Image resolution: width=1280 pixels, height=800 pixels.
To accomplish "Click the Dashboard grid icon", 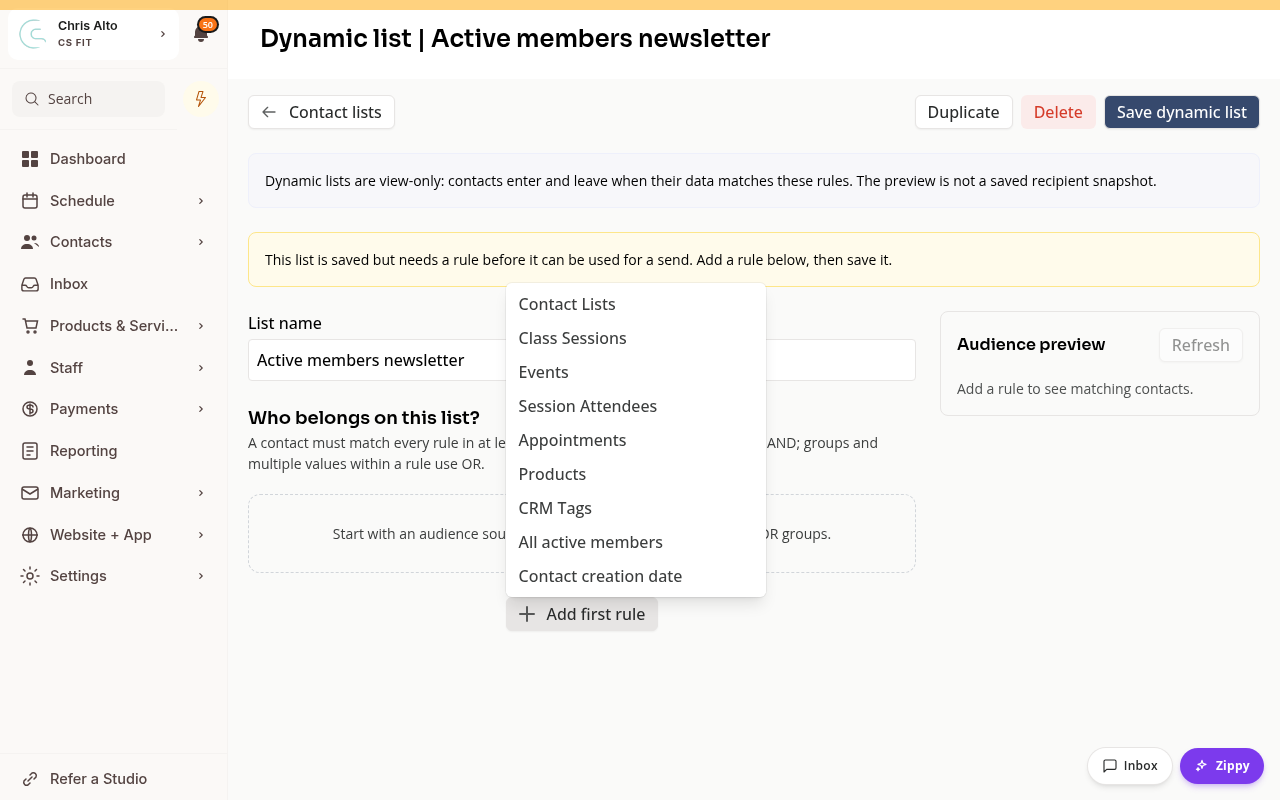I will pyautogui.click(x=30, y=159).
